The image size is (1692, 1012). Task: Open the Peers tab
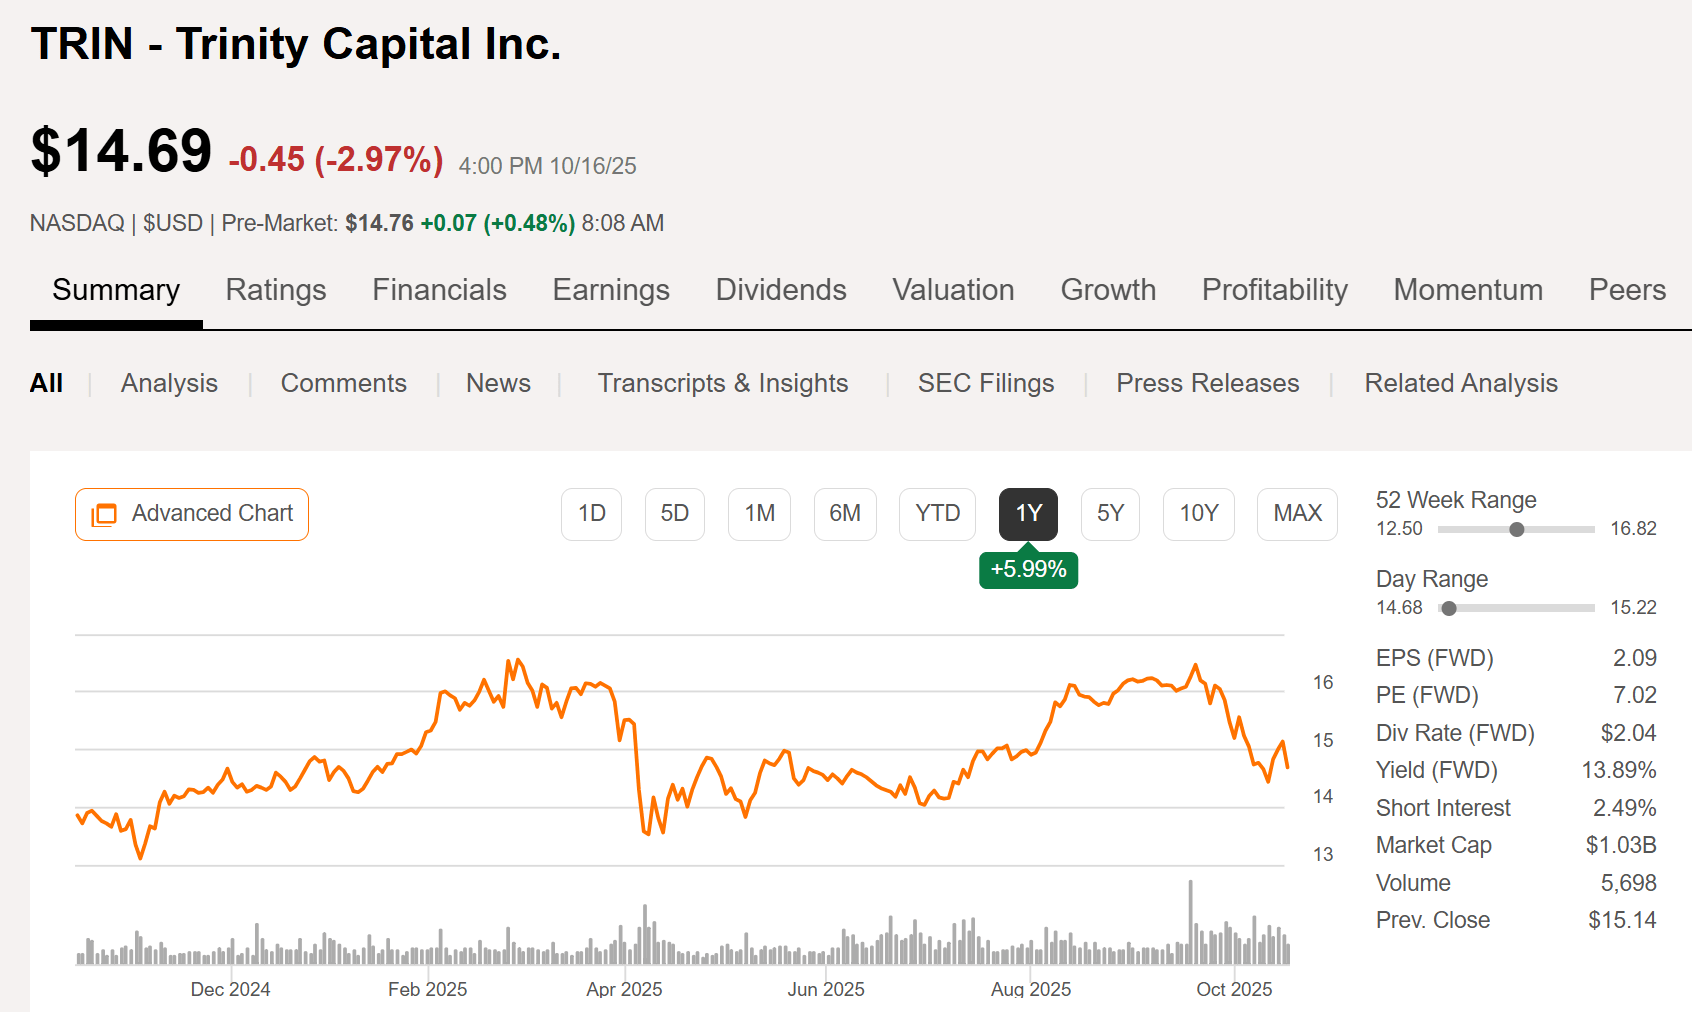1627,291
